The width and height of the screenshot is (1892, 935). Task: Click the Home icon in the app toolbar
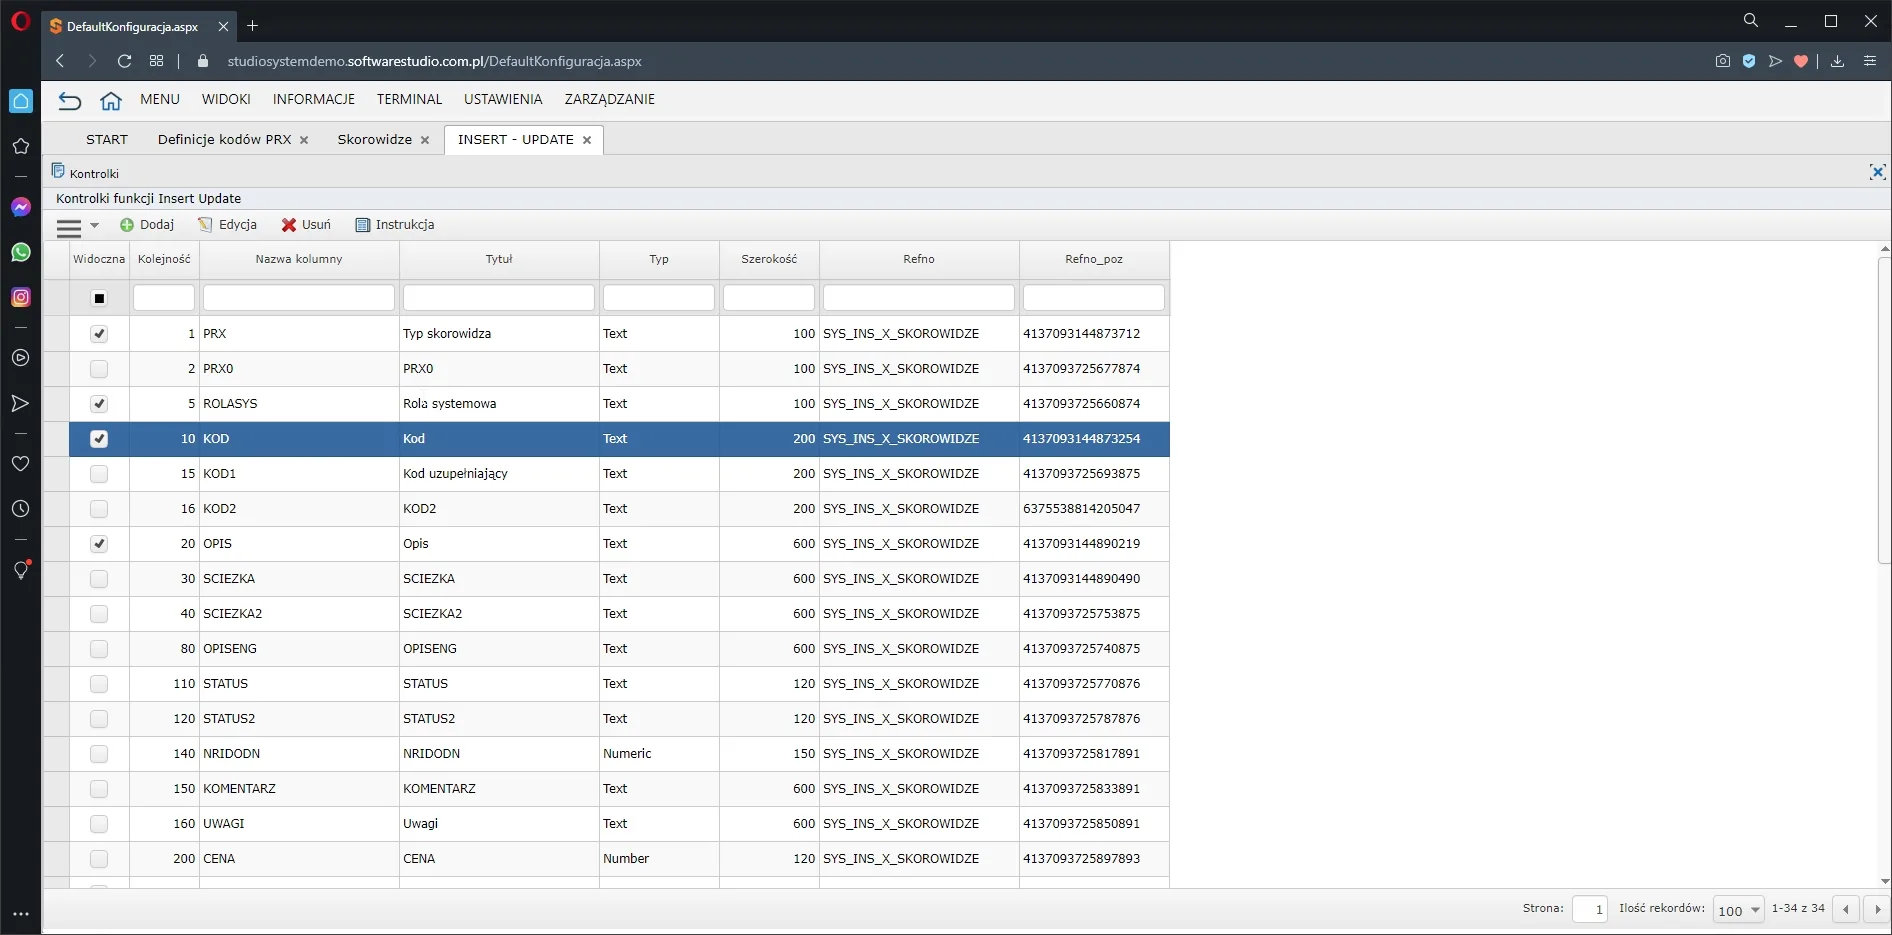pos(111,100)
